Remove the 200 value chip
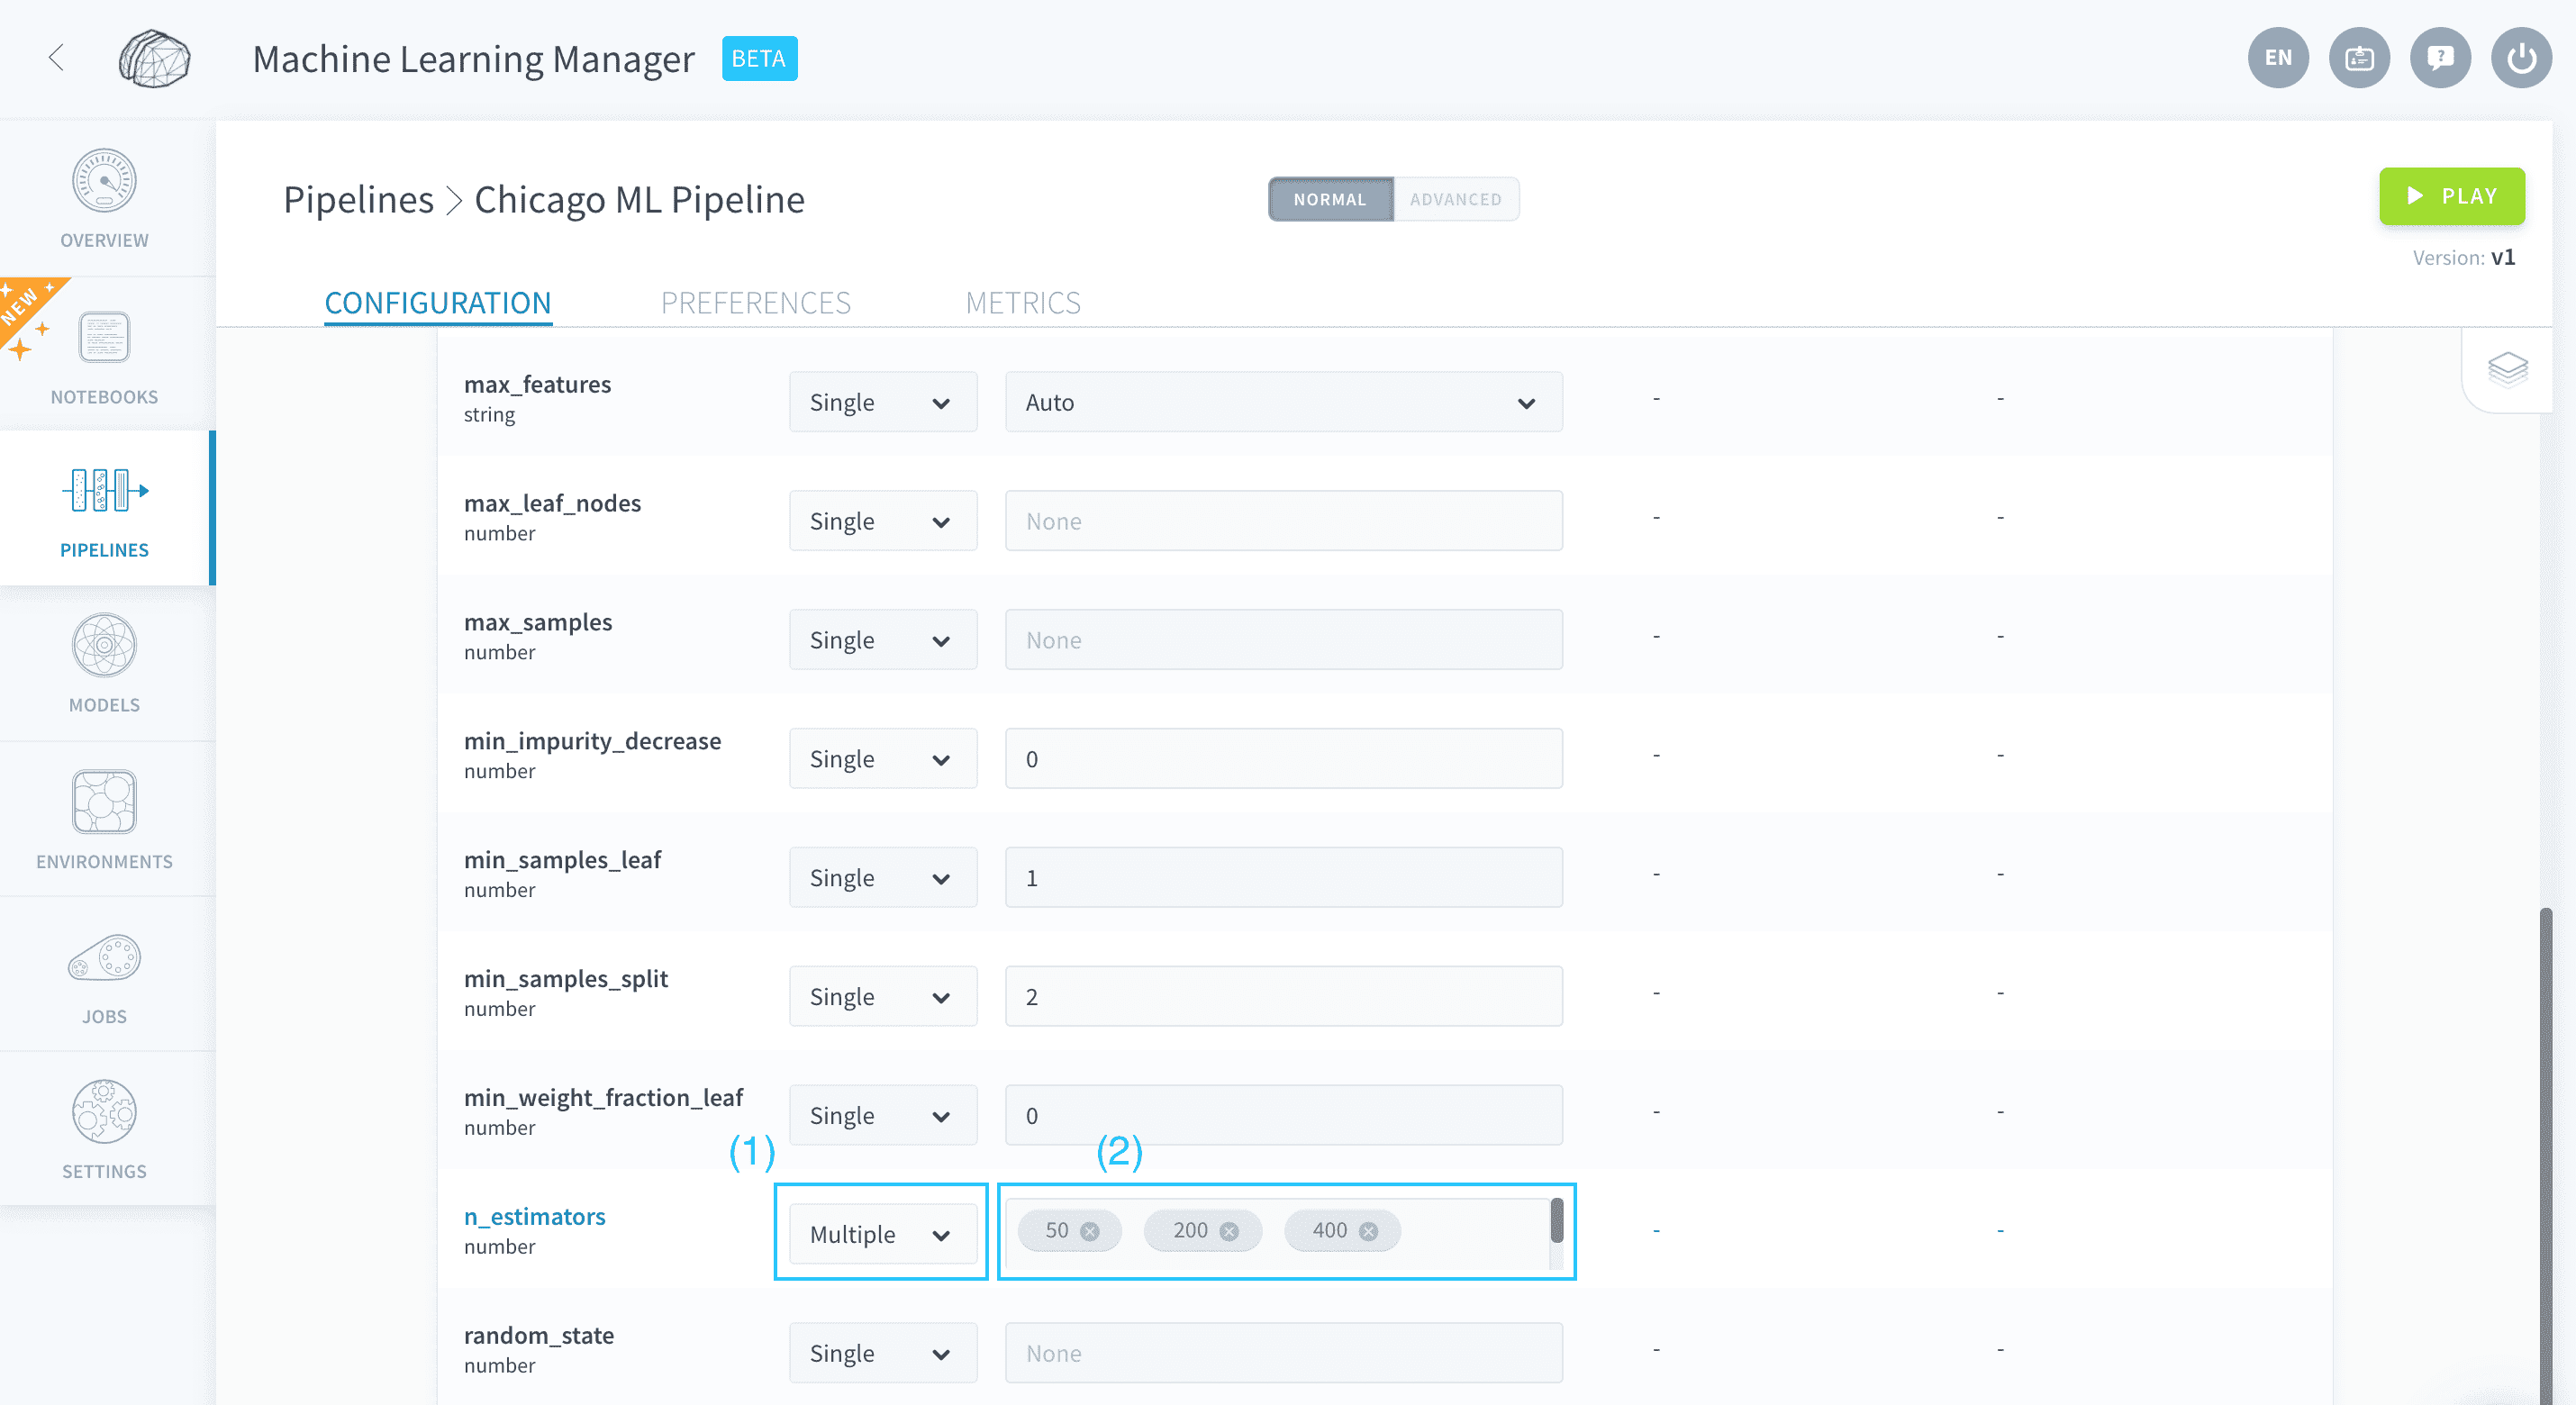Screen dimensions: 2576x1405 click(1229, 1231)
